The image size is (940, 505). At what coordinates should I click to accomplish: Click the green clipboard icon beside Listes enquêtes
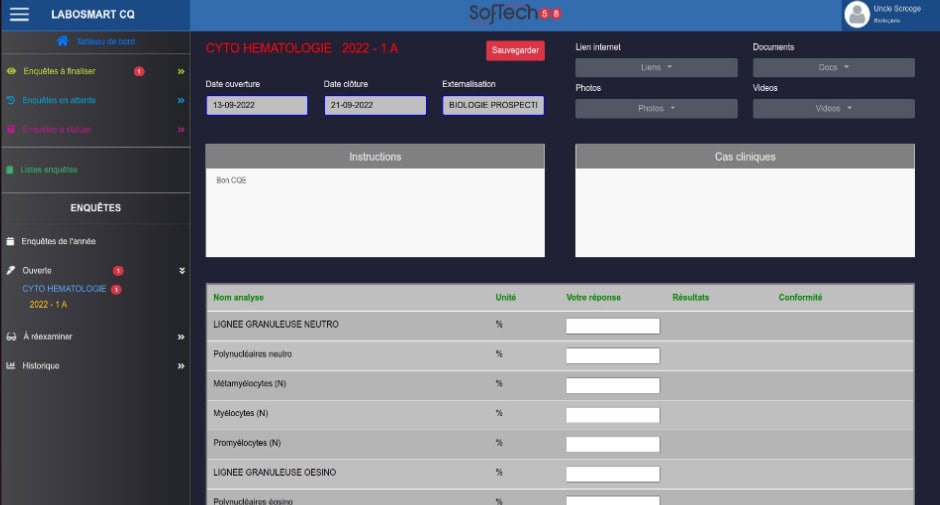click(10, 170)
